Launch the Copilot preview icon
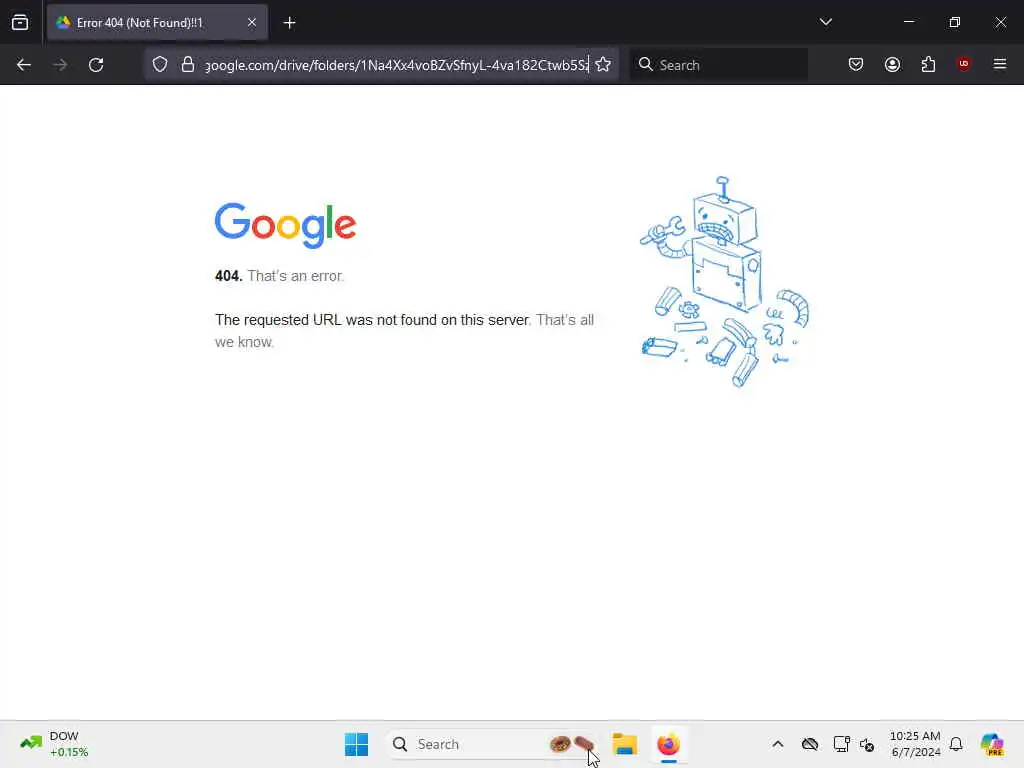This screenshot has height=768, width=1024. pyautogui.click(x=992, y=744)
